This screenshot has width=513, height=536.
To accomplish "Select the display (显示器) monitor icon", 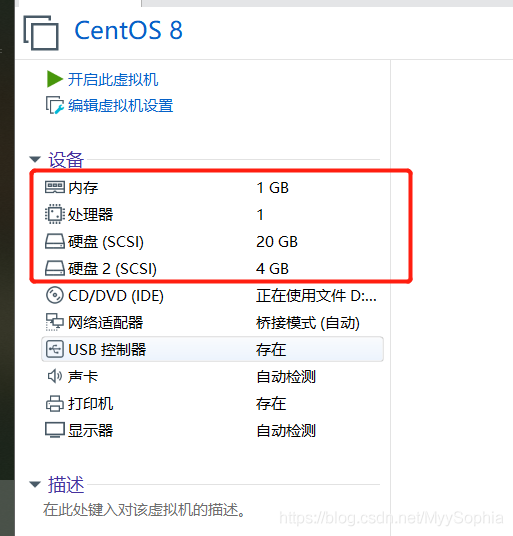I will 55,430.
